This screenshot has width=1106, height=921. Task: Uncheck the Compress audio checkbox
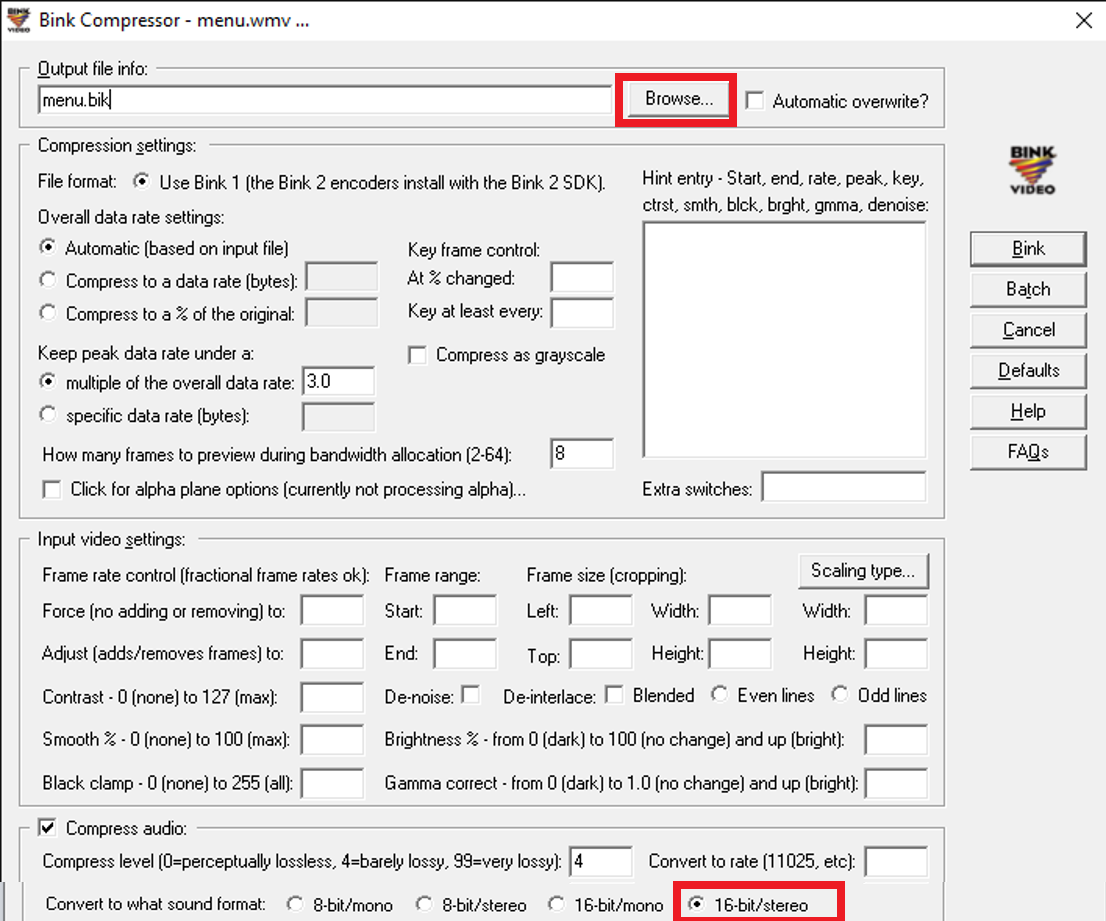(x=47, y=827)
